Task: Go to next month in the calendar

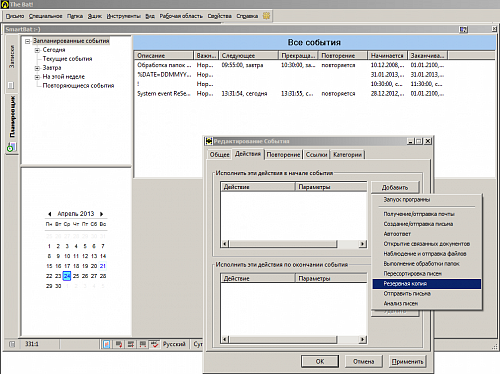Action: coord(102,214)
